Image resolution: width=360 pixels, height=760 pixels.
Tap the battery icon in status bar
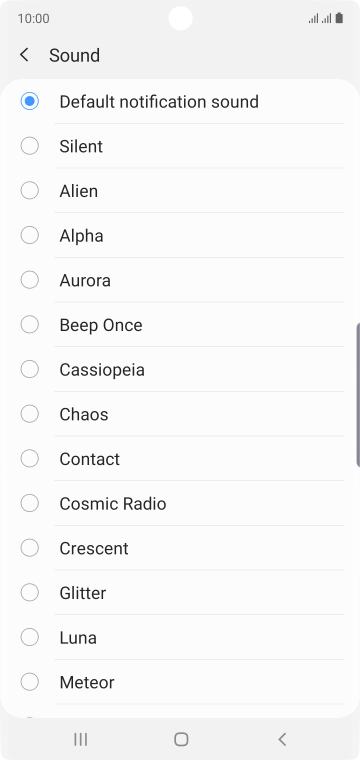point(340,18)
